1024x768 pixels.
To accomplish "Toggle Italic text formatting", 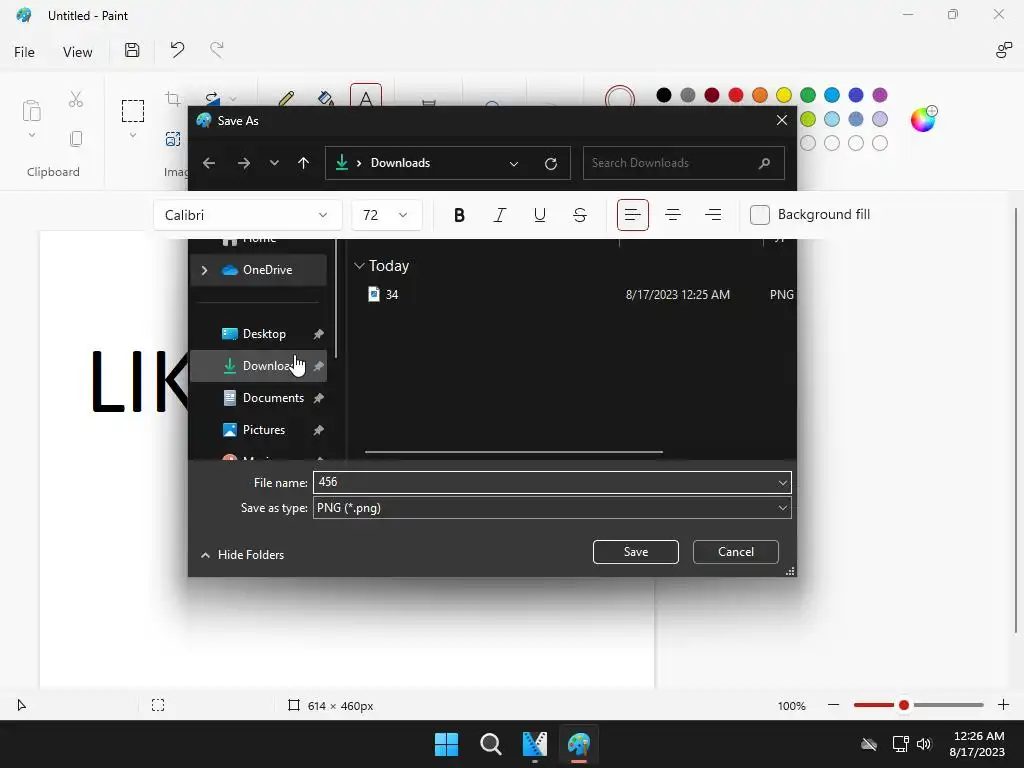I will (x=500, y=215).
